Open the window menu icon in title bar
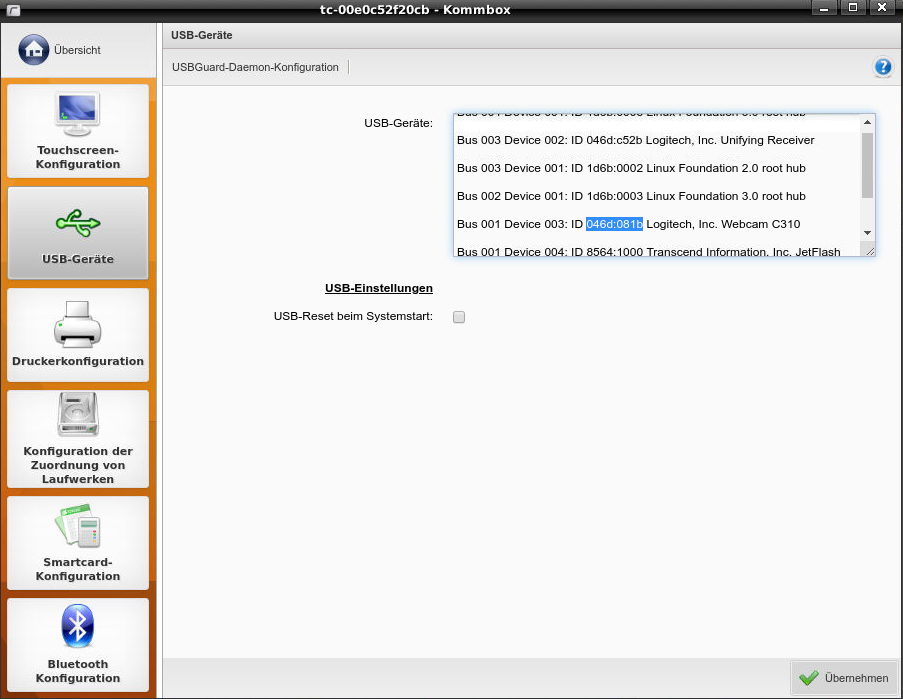Image resolution: width=903 pixels, height=699 pixels. [x=15, y=9]
